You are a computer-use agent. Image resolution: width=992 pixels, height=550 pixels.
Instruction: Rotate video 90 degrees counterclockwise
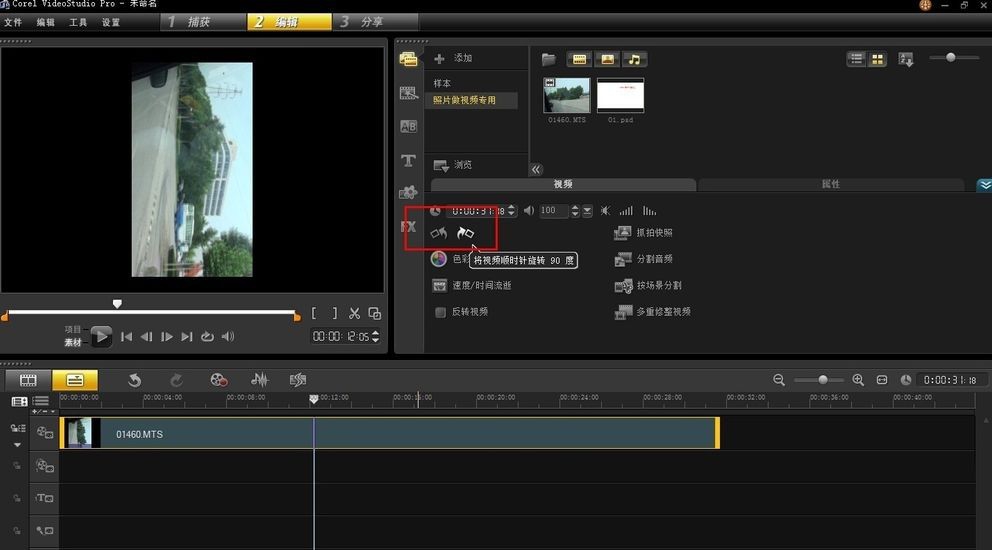click(438, 233)
